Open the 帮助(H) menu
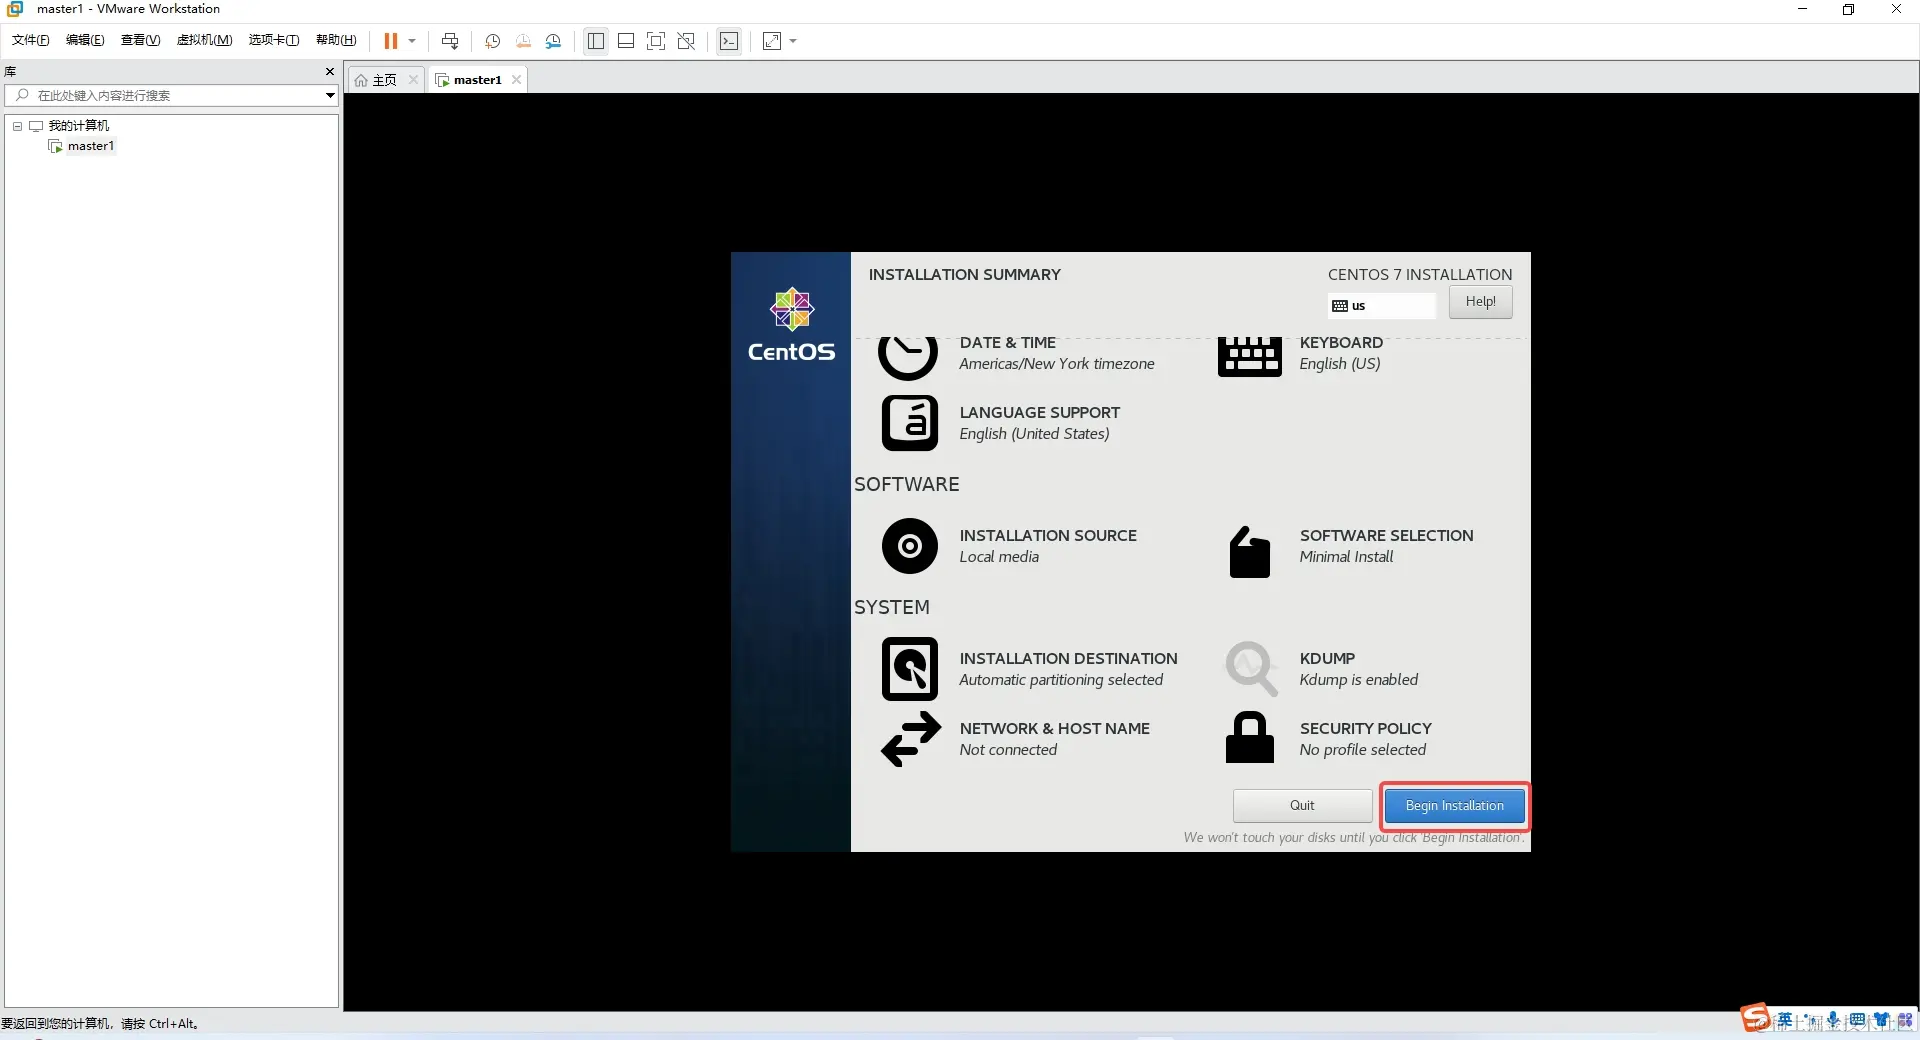 pyautogui.click(x=336, y=40)
